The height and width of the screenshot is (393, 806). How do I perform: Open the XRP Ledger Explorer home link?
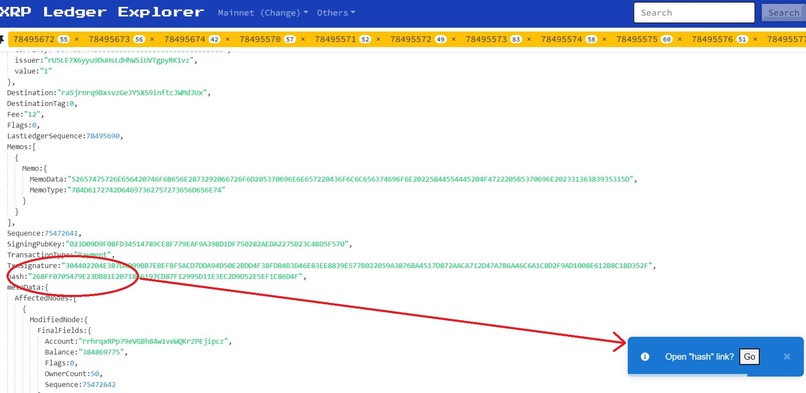[x=102, y=12]
